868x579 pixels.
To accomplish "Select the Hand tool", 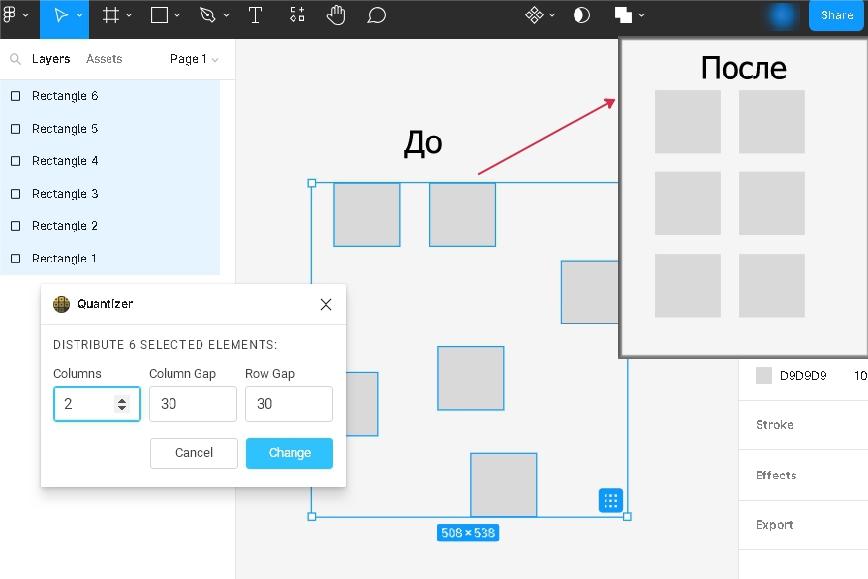I will coord(336,15).
